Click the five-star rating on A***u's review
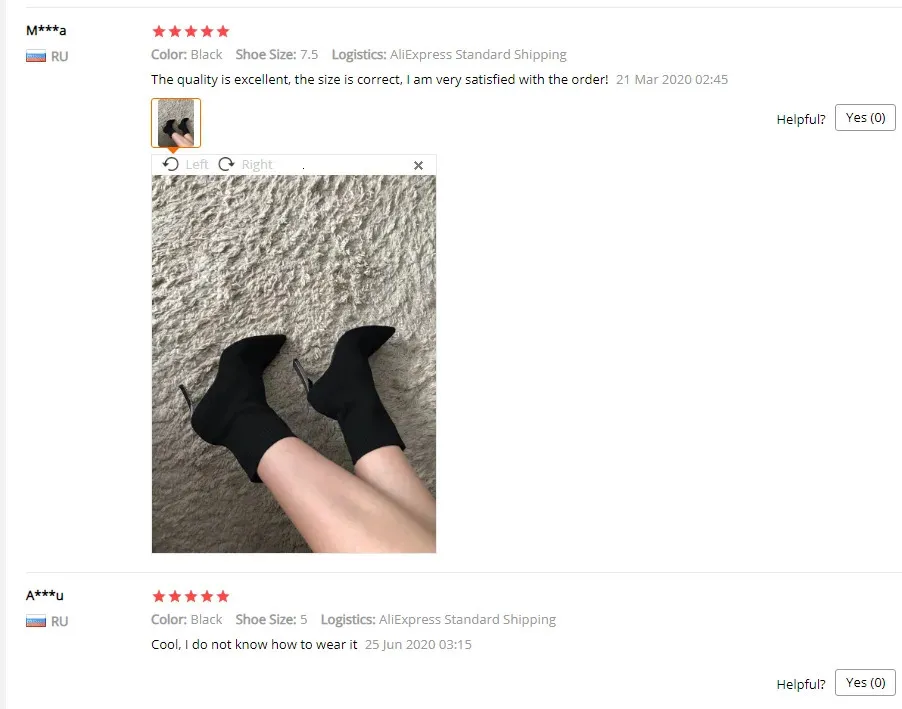The height and width of the screenshot is (709, 902). 190,596
